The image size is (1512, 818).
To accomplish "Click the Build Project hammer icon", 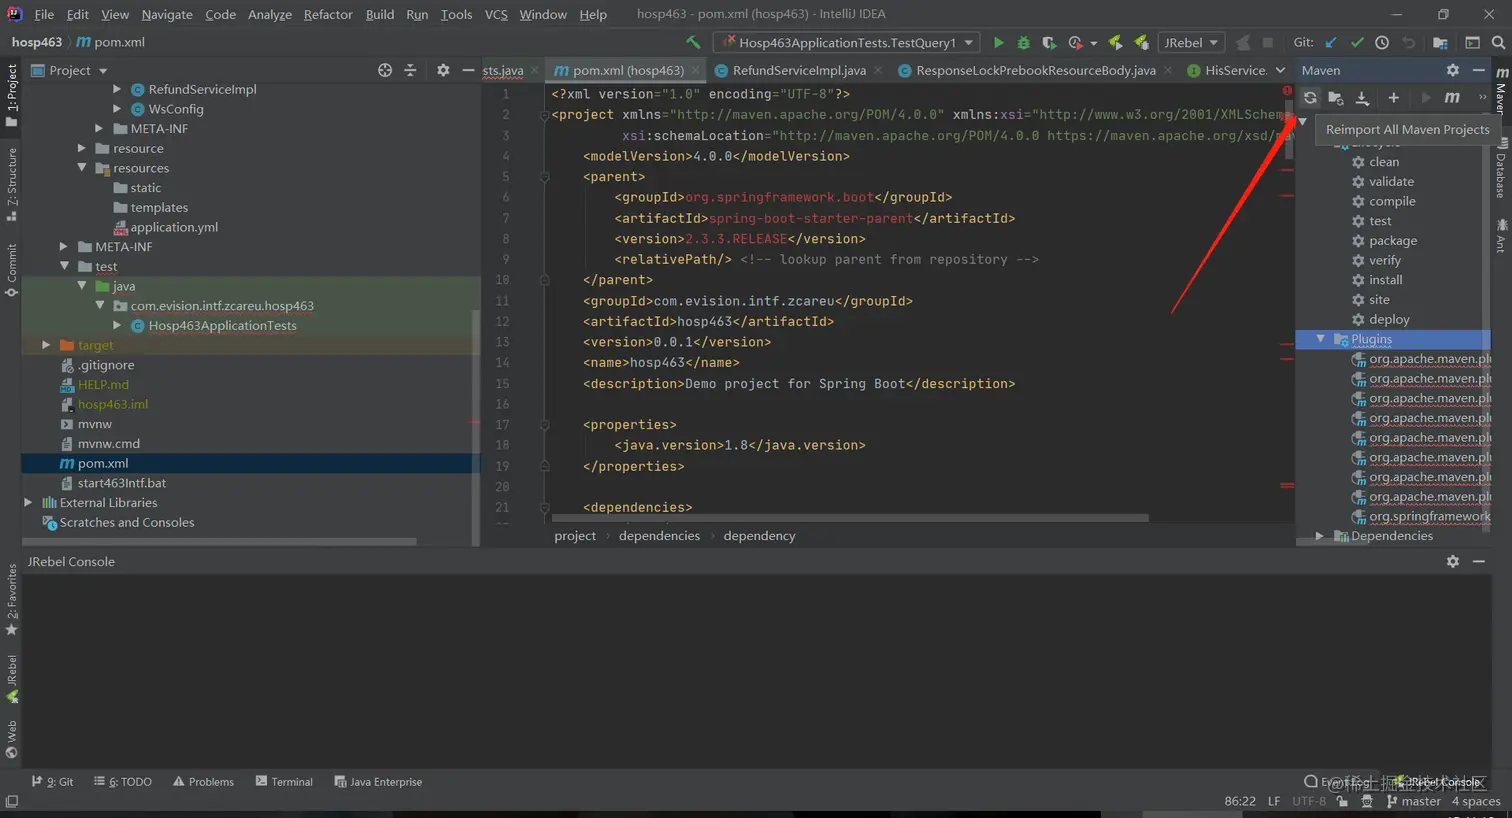I will (x=693, y=42).
